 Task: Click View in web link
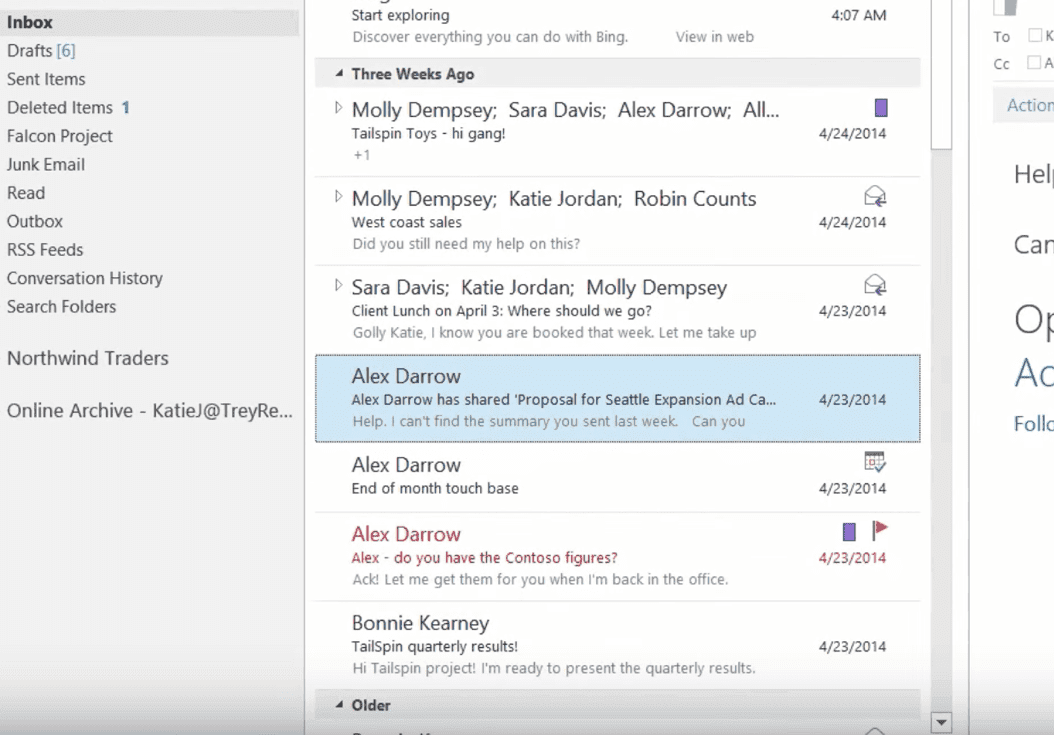pyautogui.click(x=714, y=37)
